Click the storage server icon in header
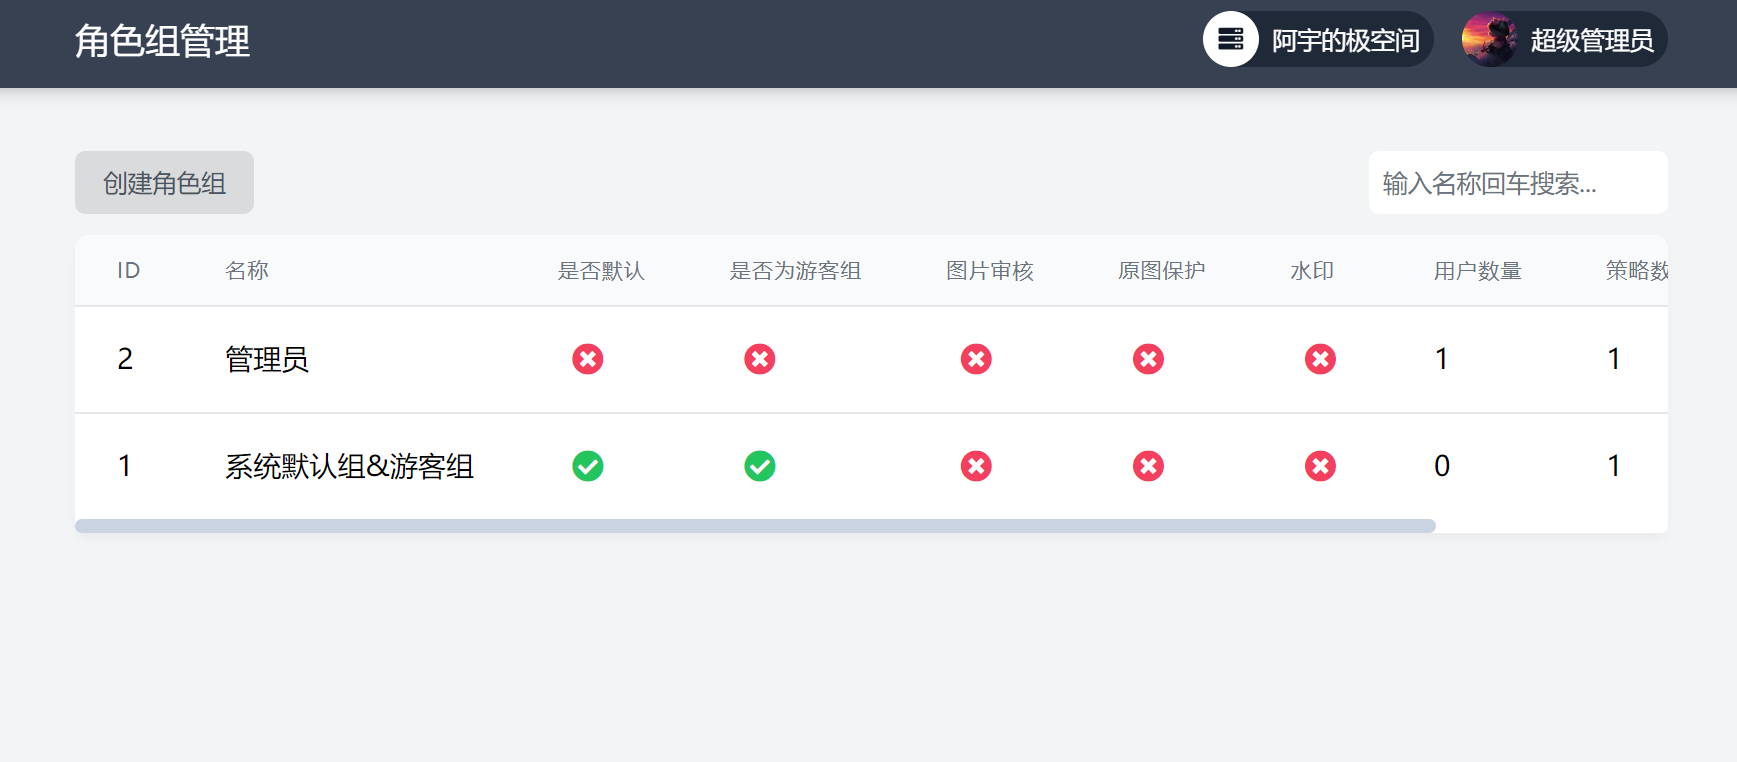Image resolution: width=1737 pixels, height=762 pixels. coord(1230,40)
